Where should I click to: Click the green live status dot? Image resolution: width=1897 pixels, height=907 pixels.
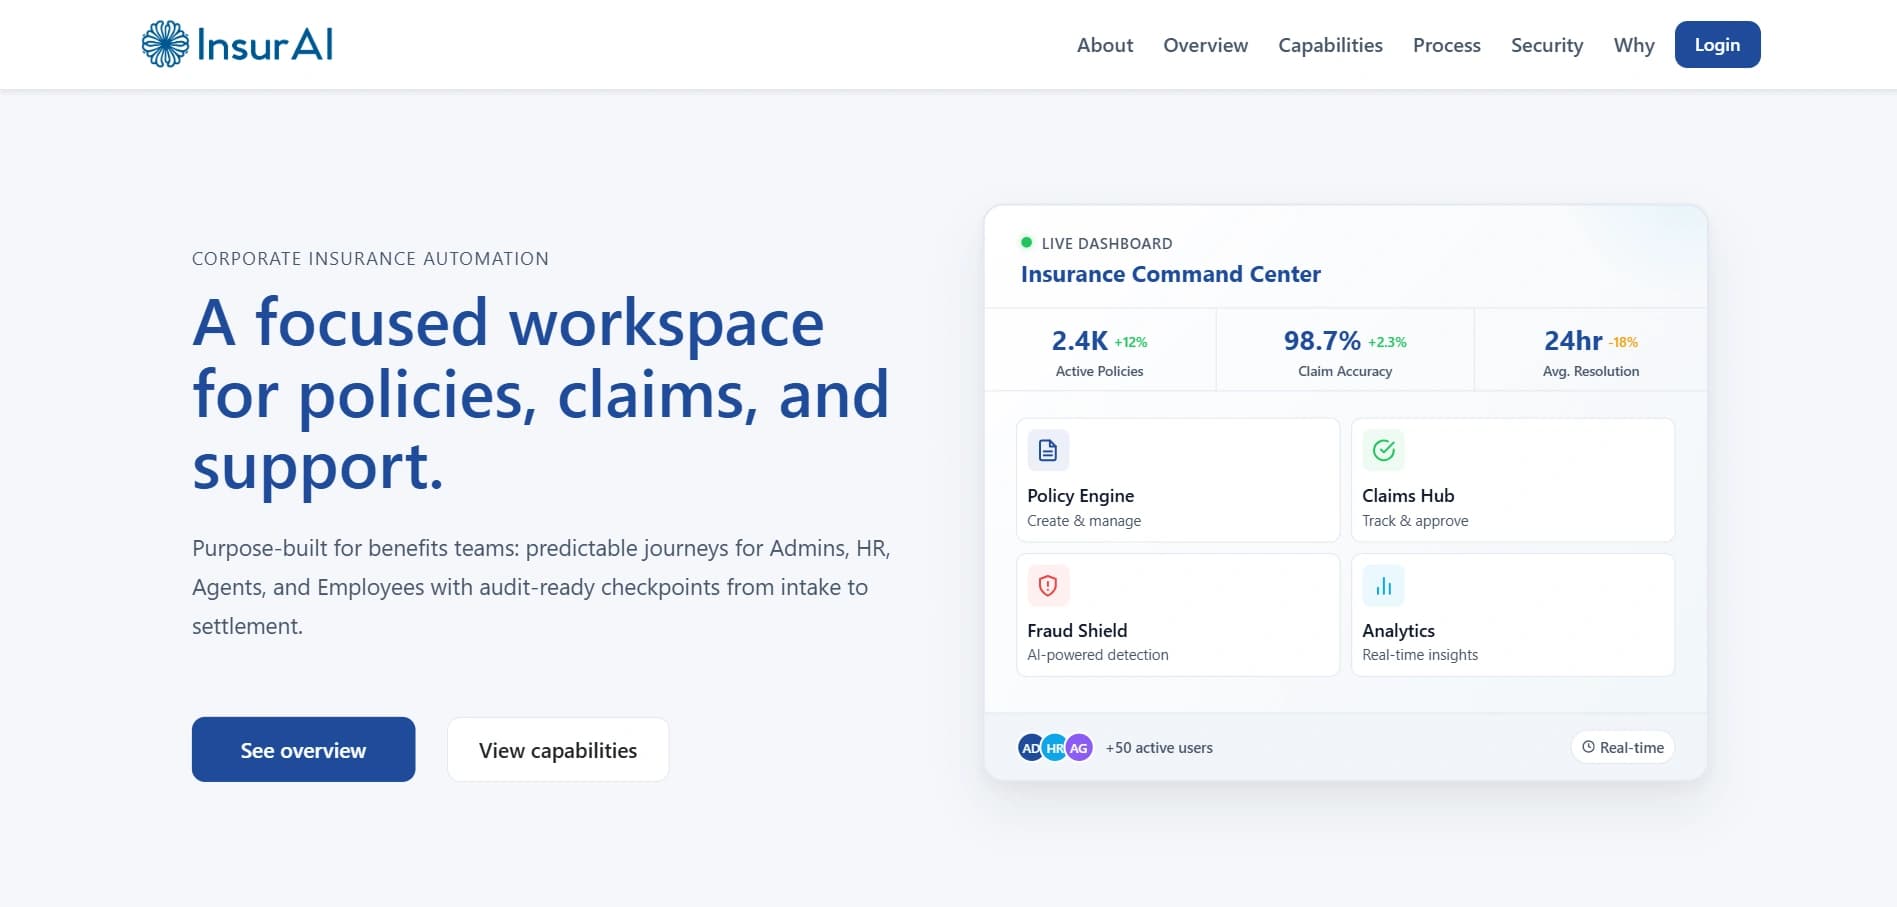pyautogui.click(x=1026, y=242)
